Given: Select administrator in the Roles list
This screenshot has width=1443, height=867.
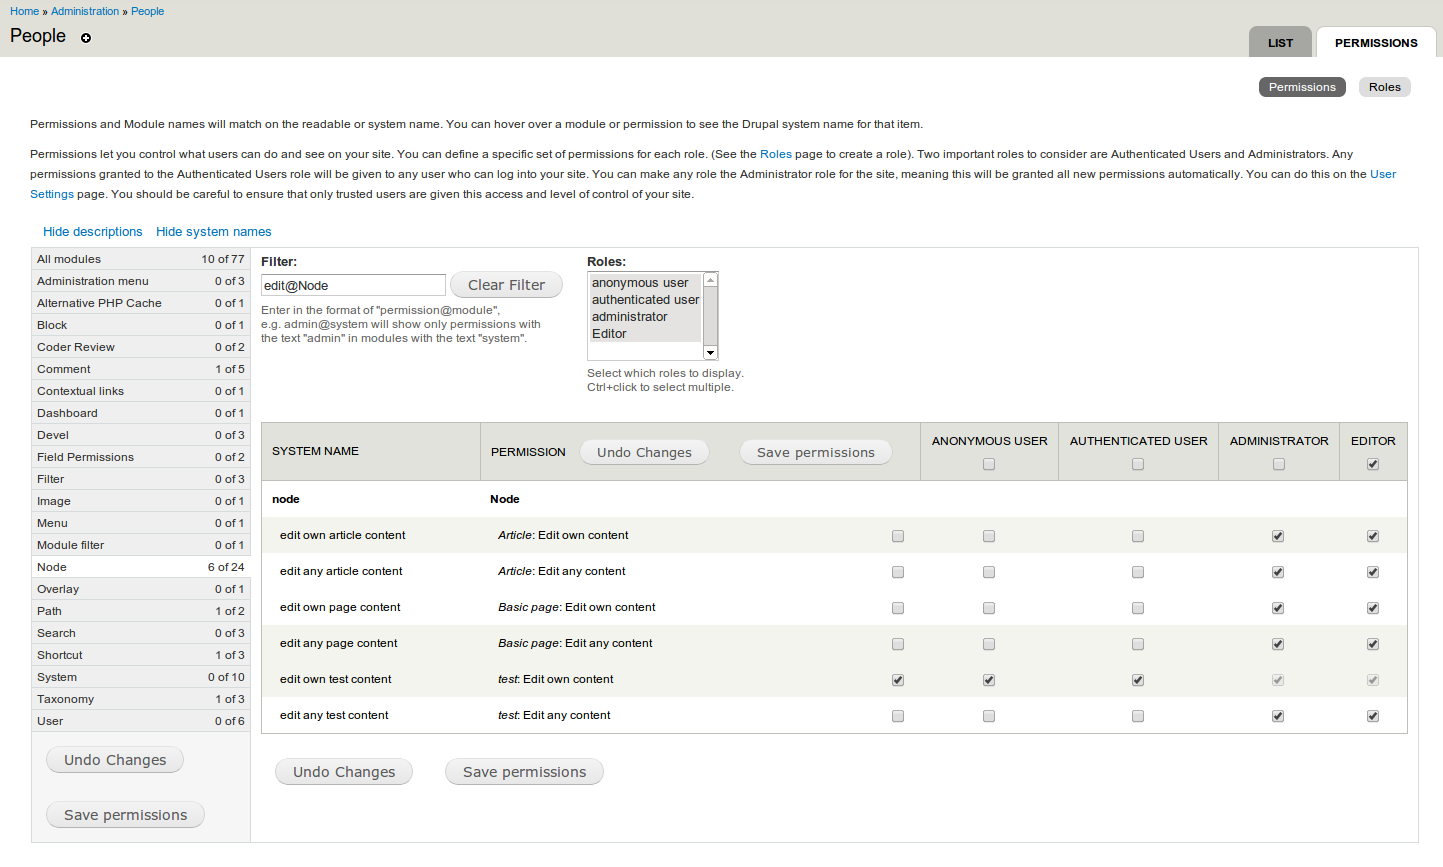Looking at the screenshot, I should (x=645, y=317).
